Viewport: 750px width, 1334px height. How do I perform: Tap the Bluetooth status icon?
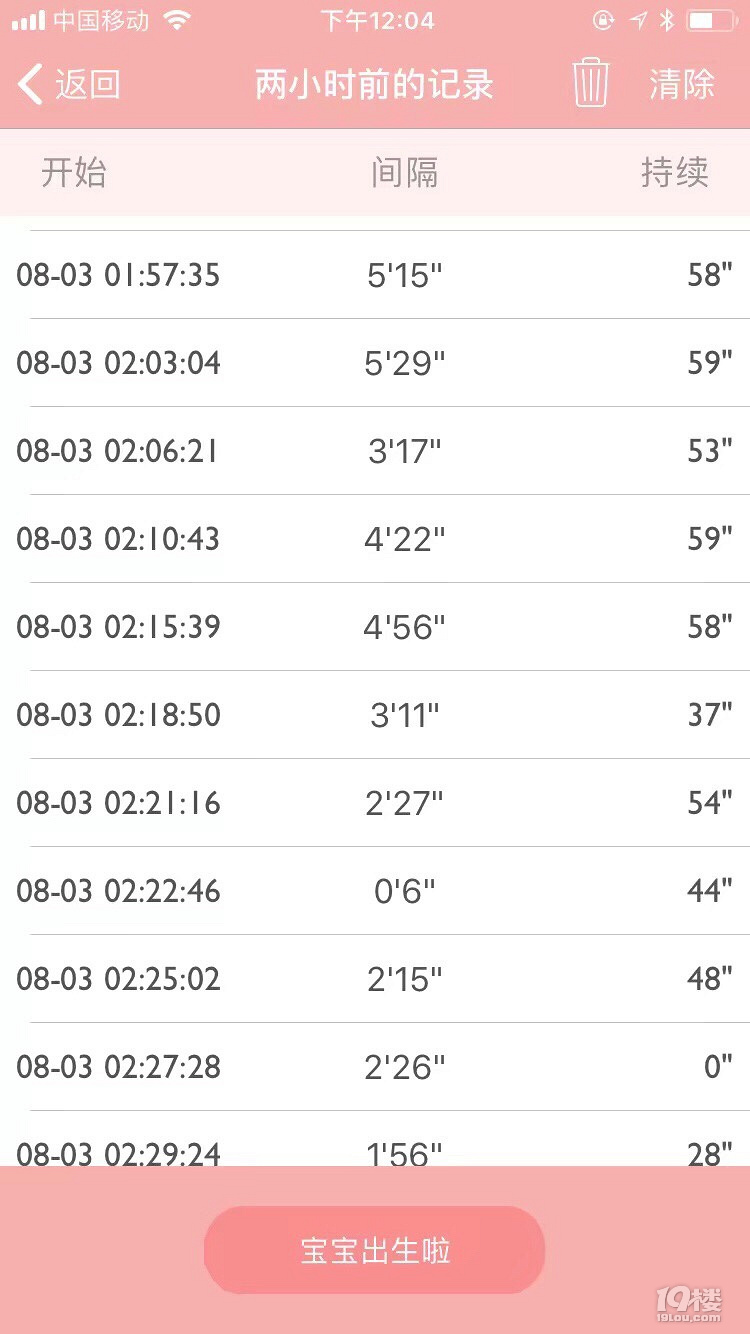coord(666,20)
